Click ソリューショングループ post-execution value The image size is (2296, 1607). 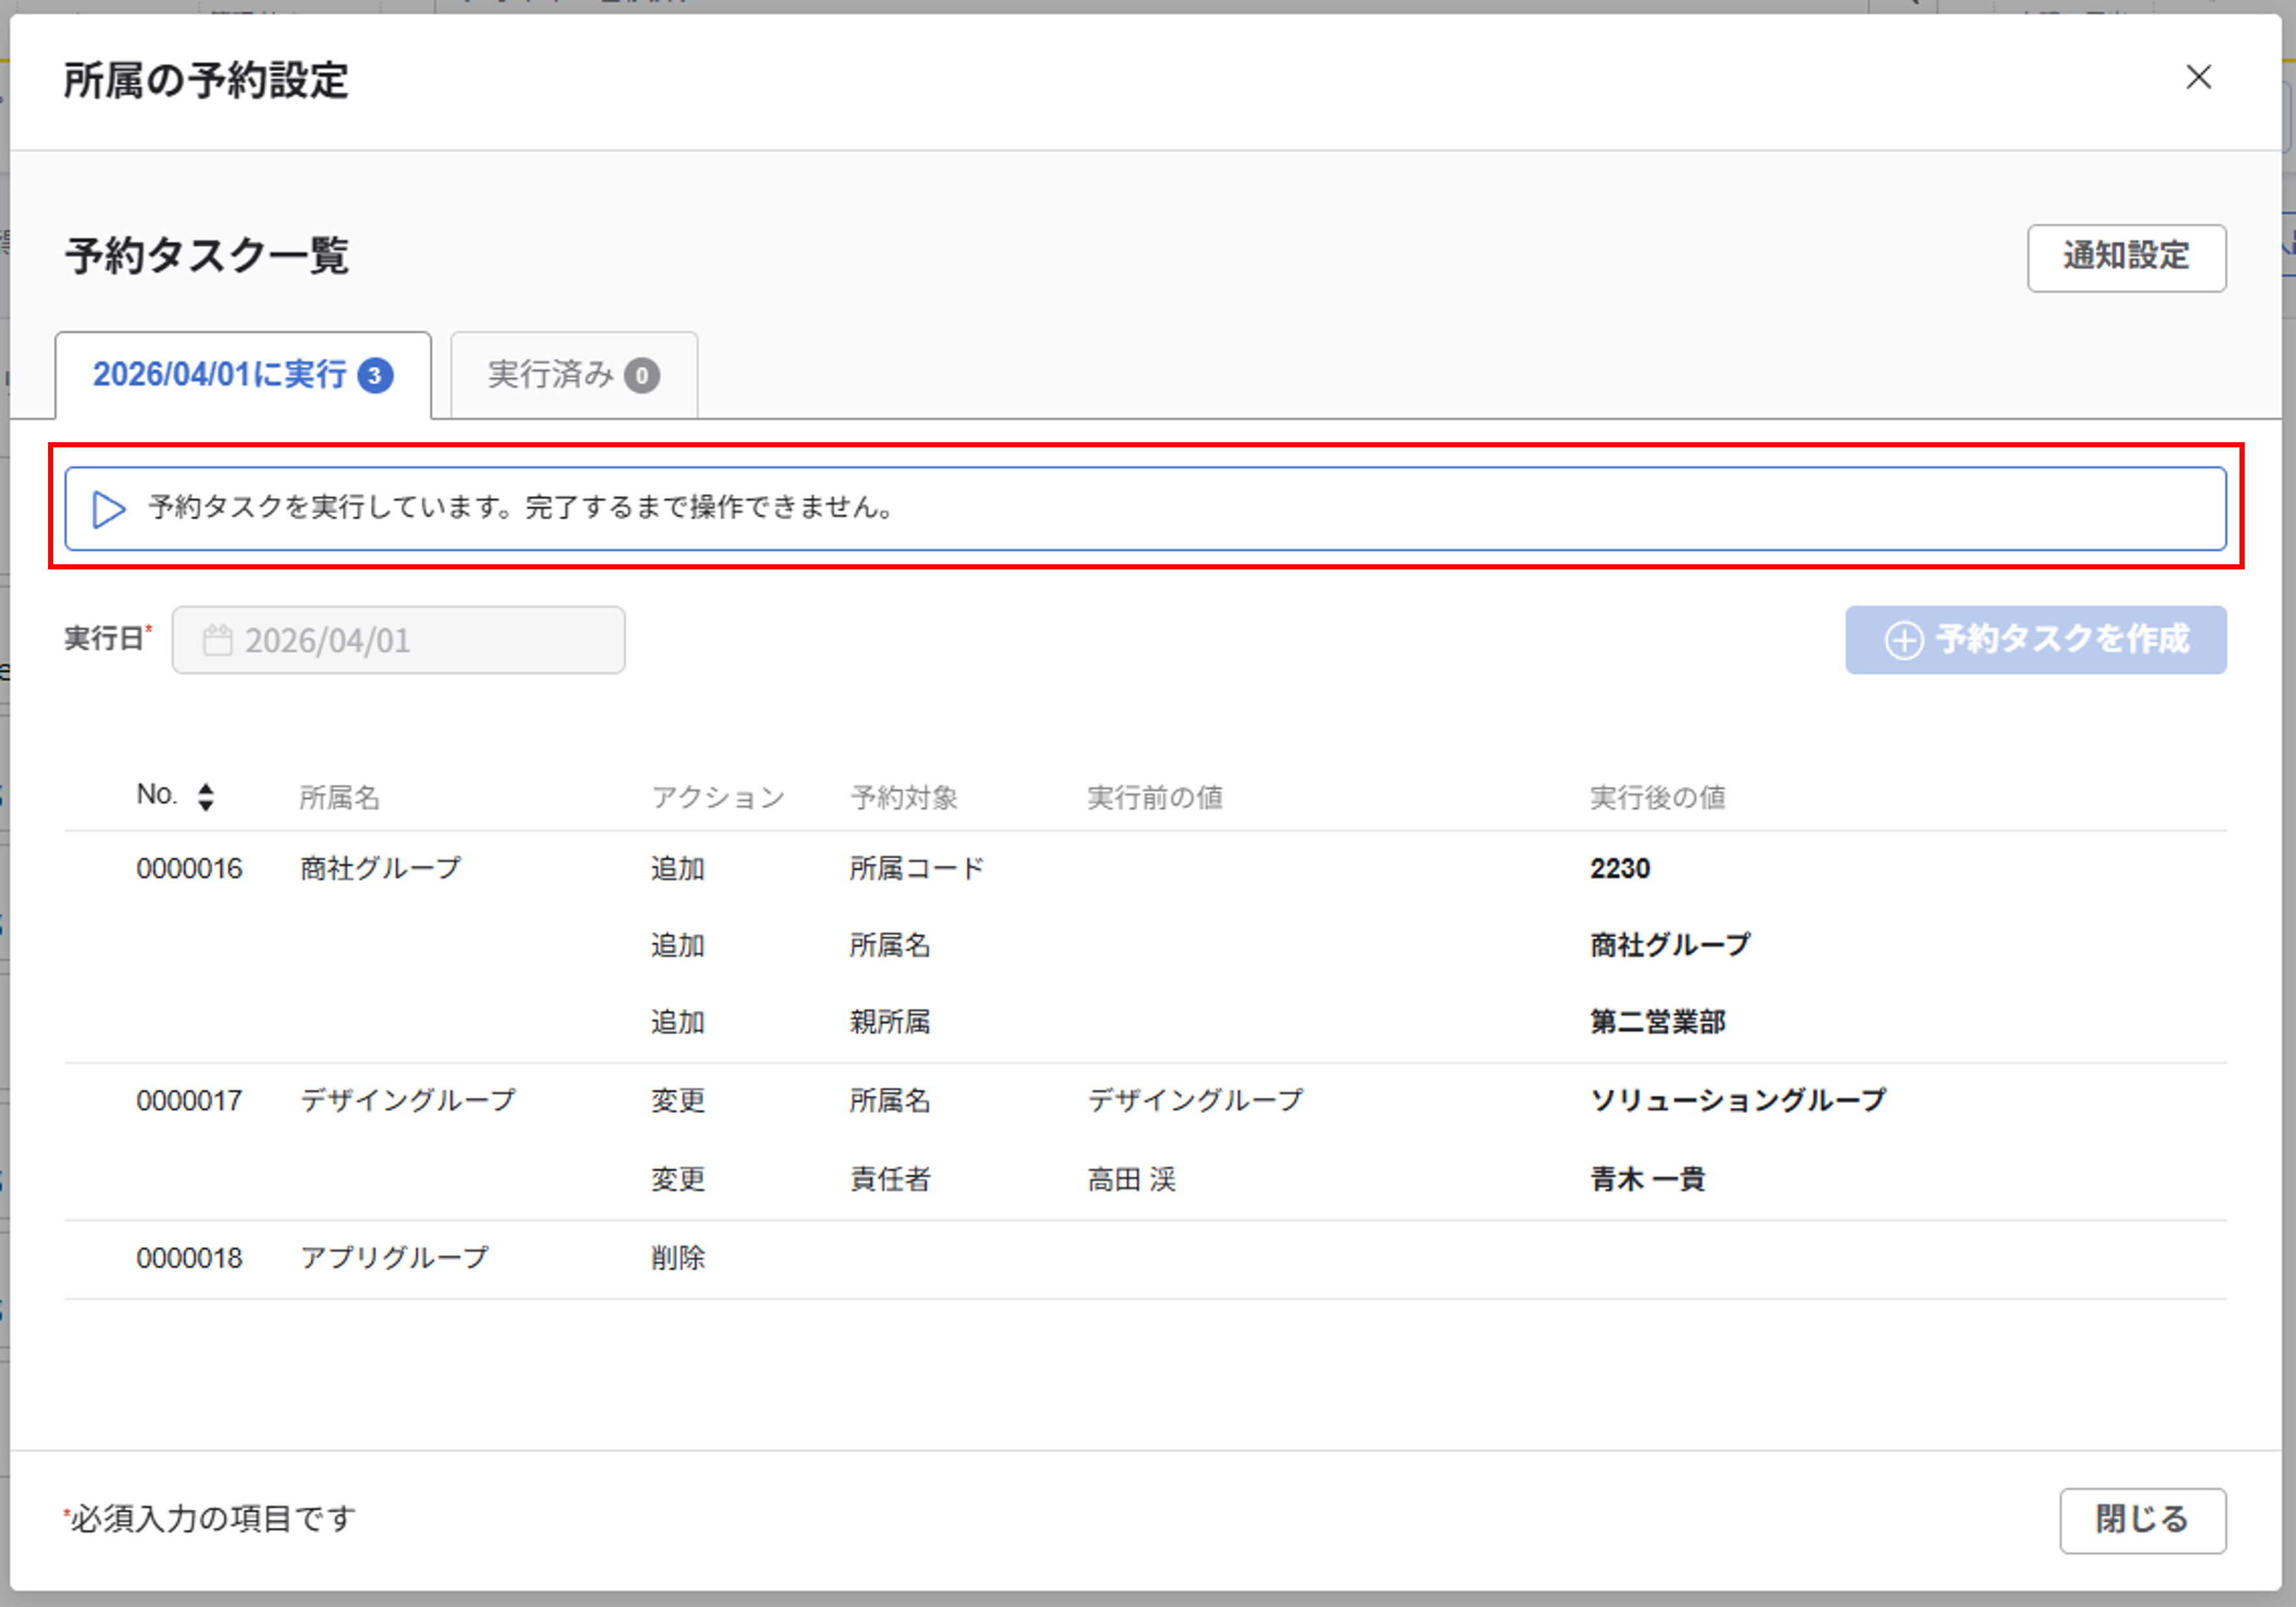coord(1737,1100)
